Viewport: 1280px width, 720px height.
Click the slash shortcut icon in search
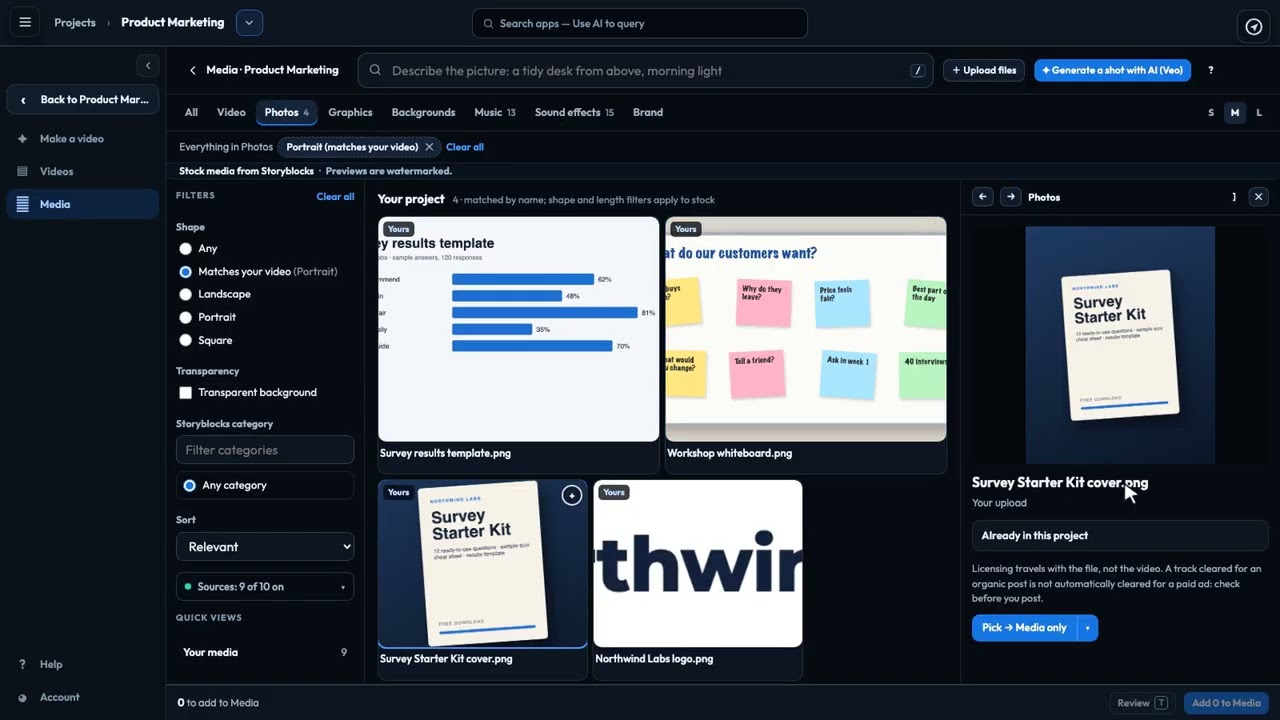click(917, 71)
